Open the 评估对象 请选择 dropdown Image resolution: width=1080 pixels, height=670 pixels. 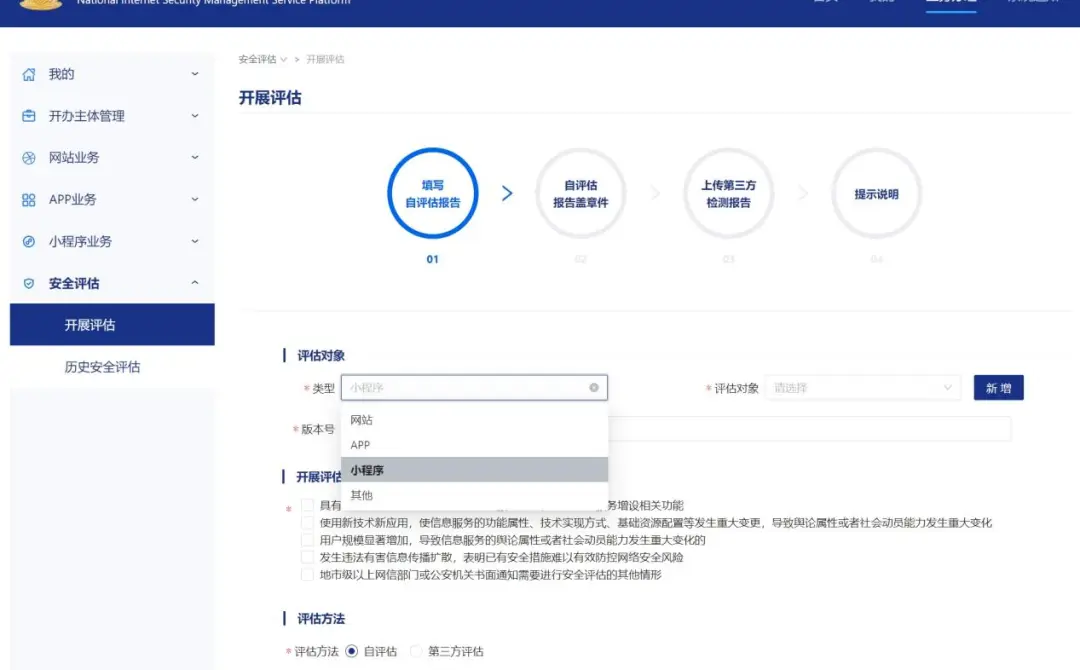click(x=862, y=388)
